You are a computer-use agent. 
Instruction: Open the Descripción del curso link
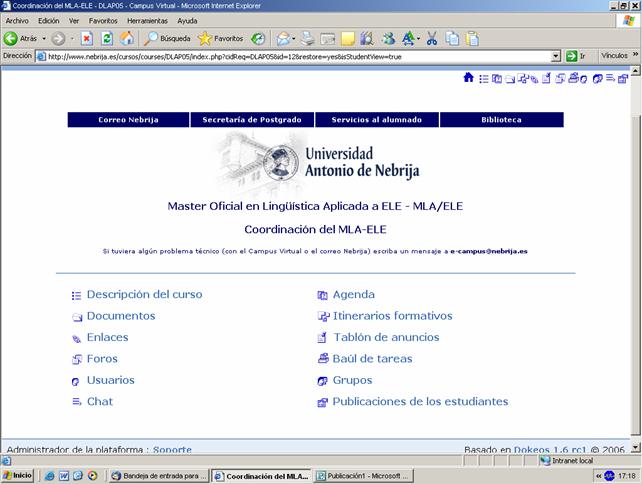(145, 294)
